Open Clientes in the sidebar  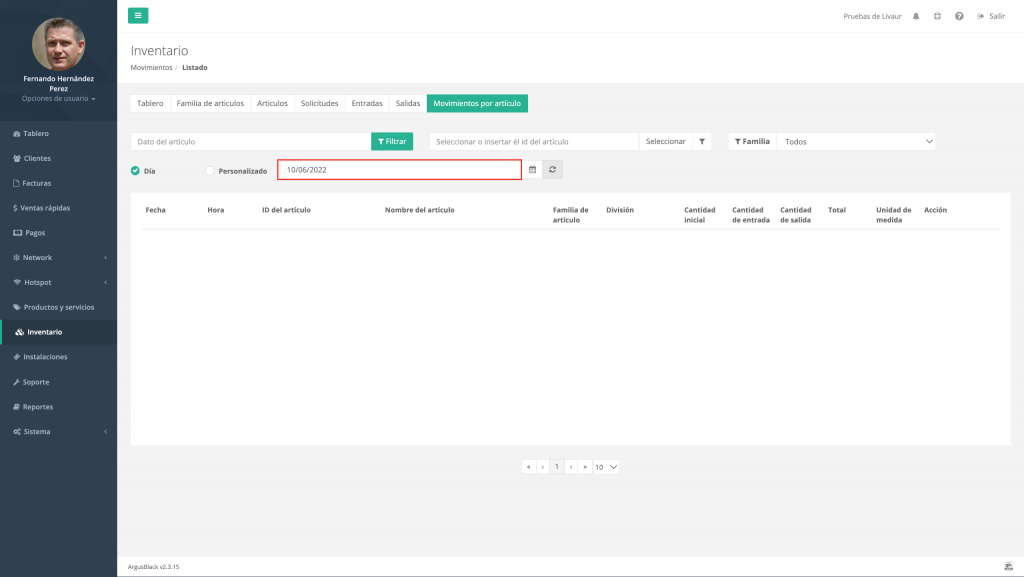(59, 158)
